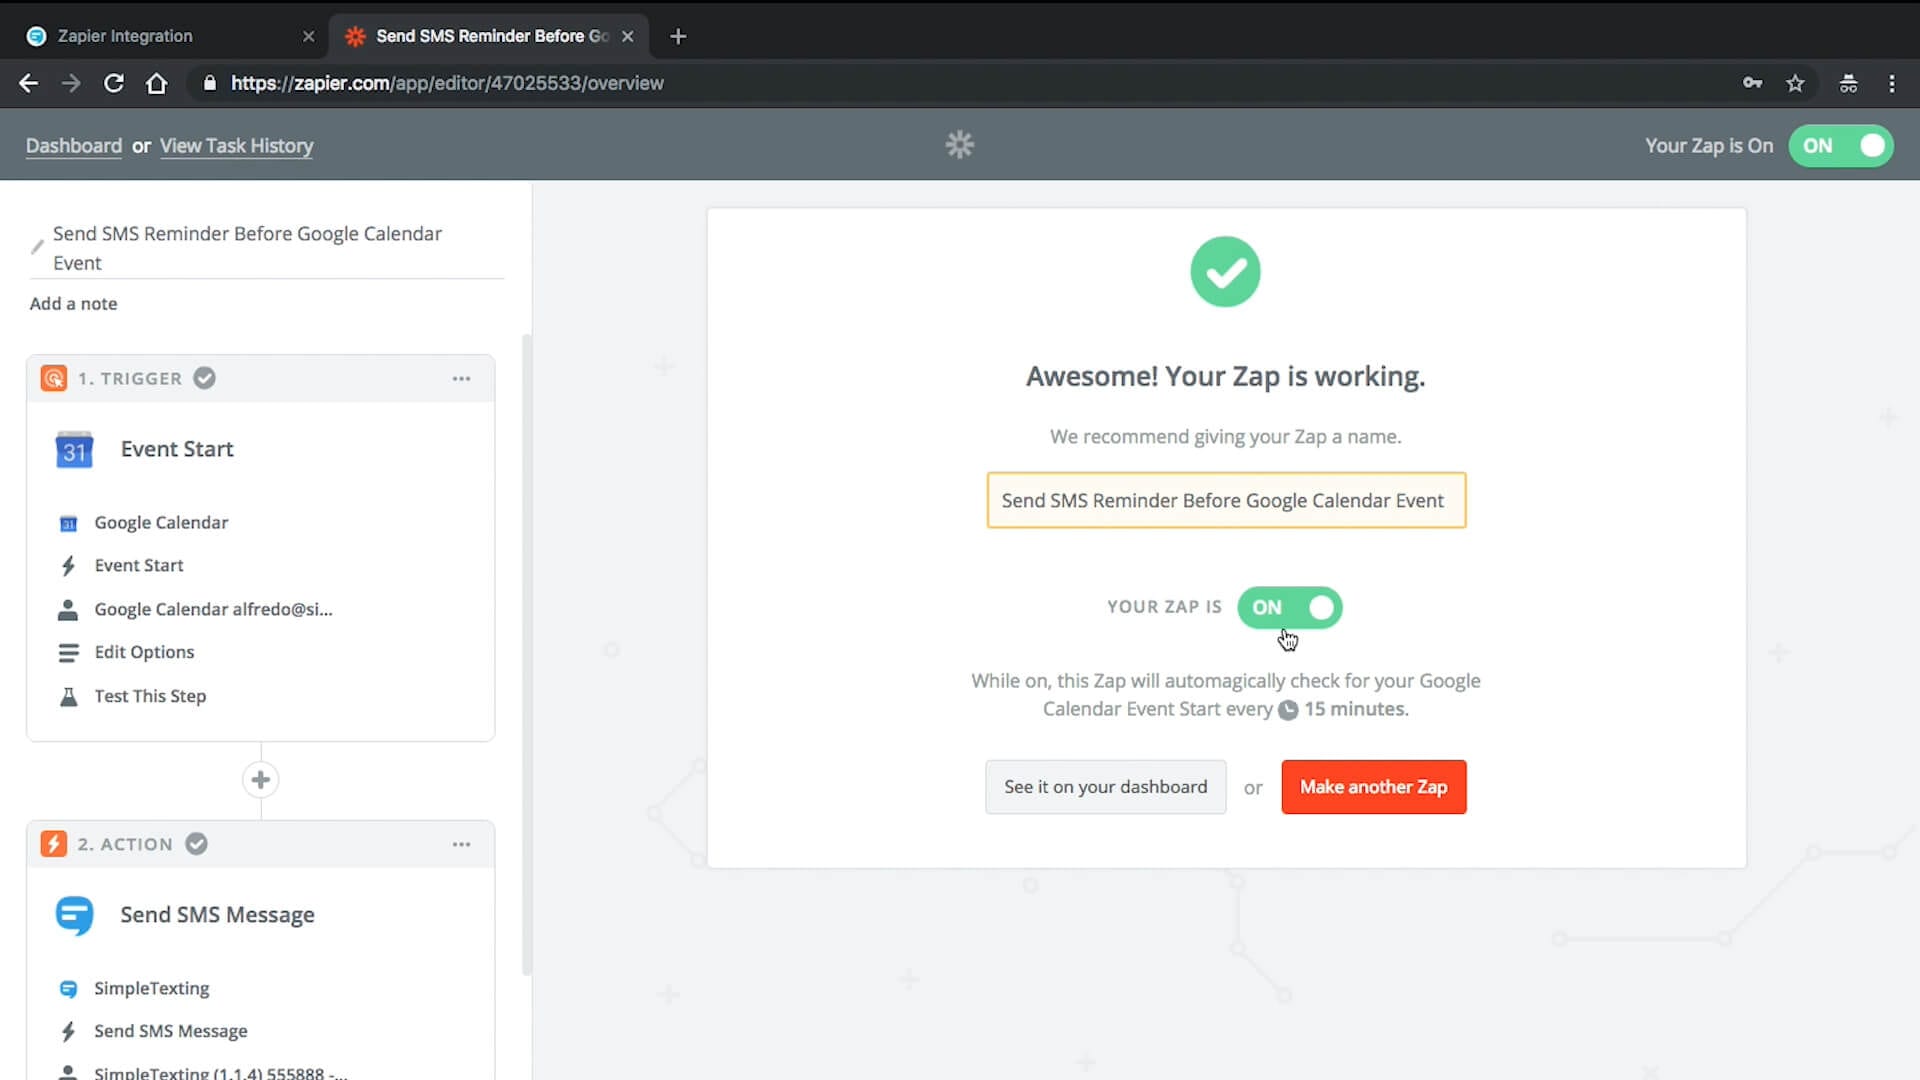Image resolution: width=1920 pixels, height=1080 pixels.
Task: Go forward in the browser
Action: coord(71,83)
